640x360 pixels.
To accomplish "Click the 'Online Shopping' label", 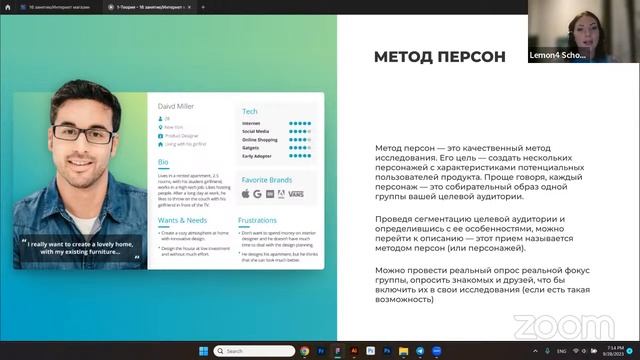I will click(260, 140).
